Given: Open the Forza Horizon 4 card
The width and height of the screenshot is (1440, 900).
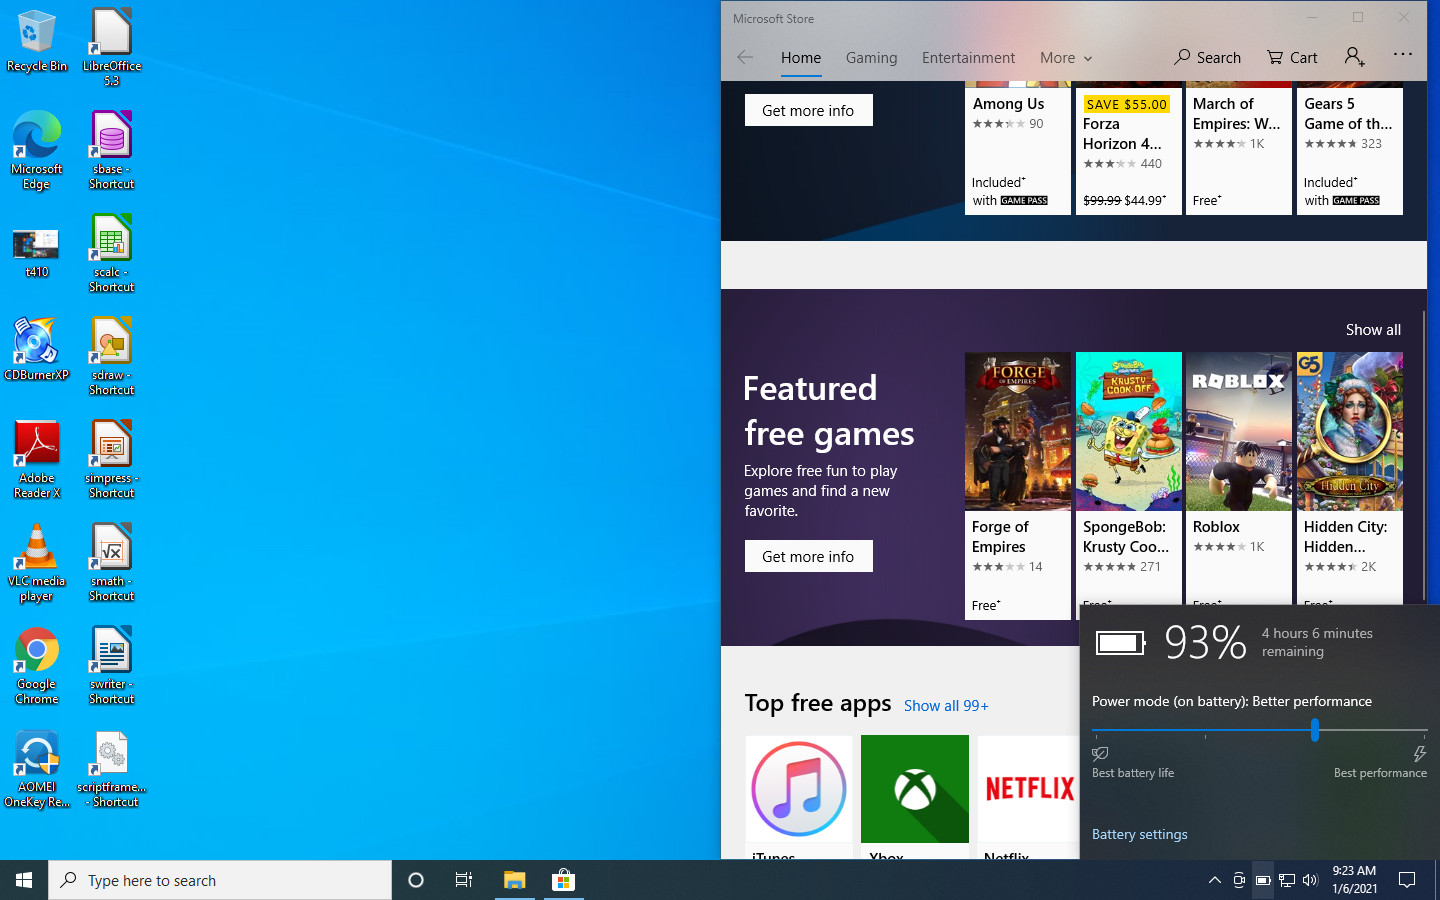Looking at the screenshot, I should 1128,150.
